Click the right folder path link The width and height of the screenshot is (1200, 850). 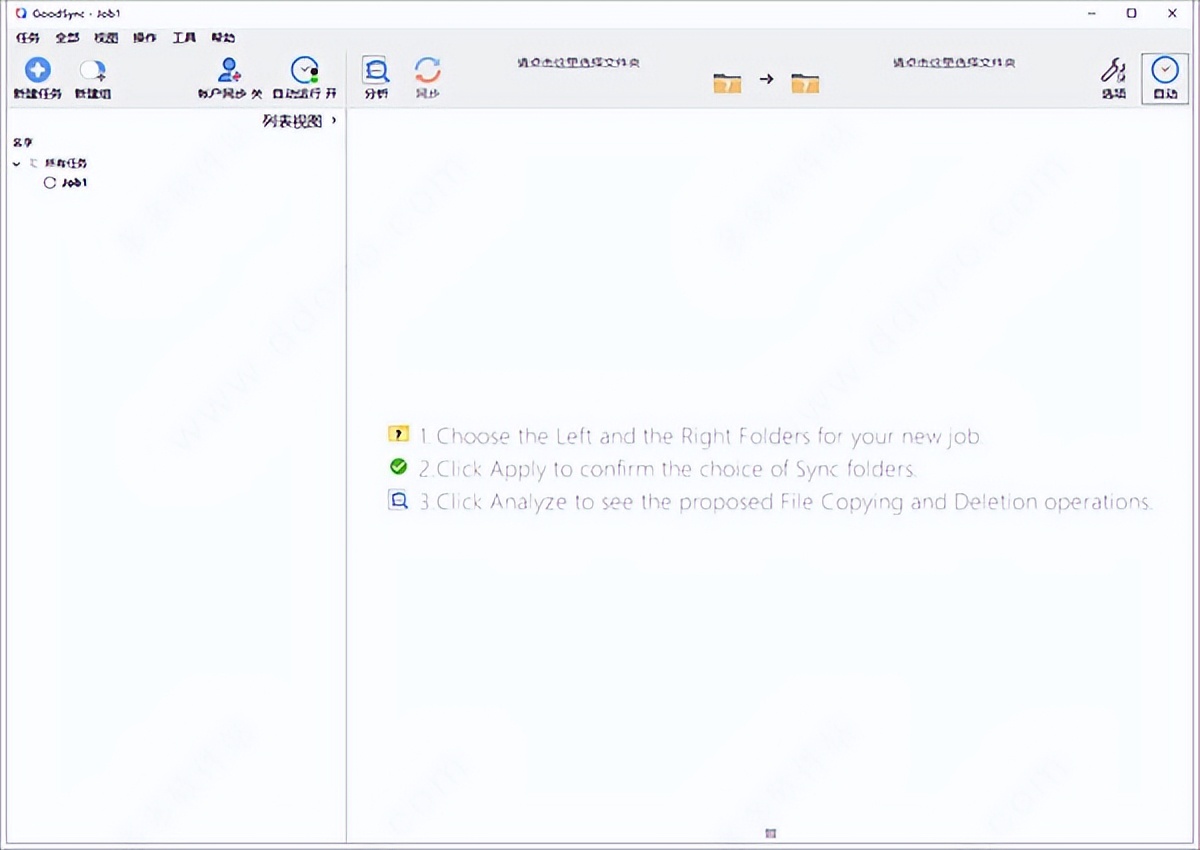[x=954, y=62]
